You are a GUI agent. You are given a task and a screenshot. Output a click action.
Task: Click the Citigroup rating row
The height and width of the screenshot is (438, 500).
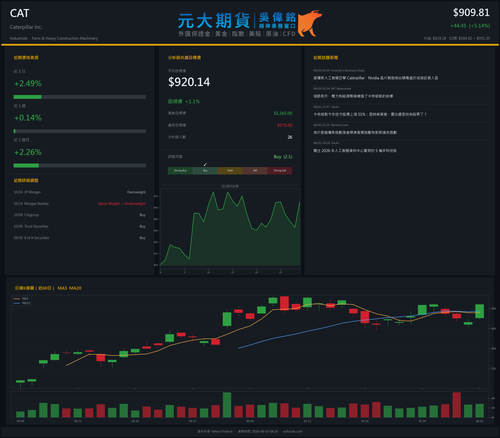pos(80,215)
